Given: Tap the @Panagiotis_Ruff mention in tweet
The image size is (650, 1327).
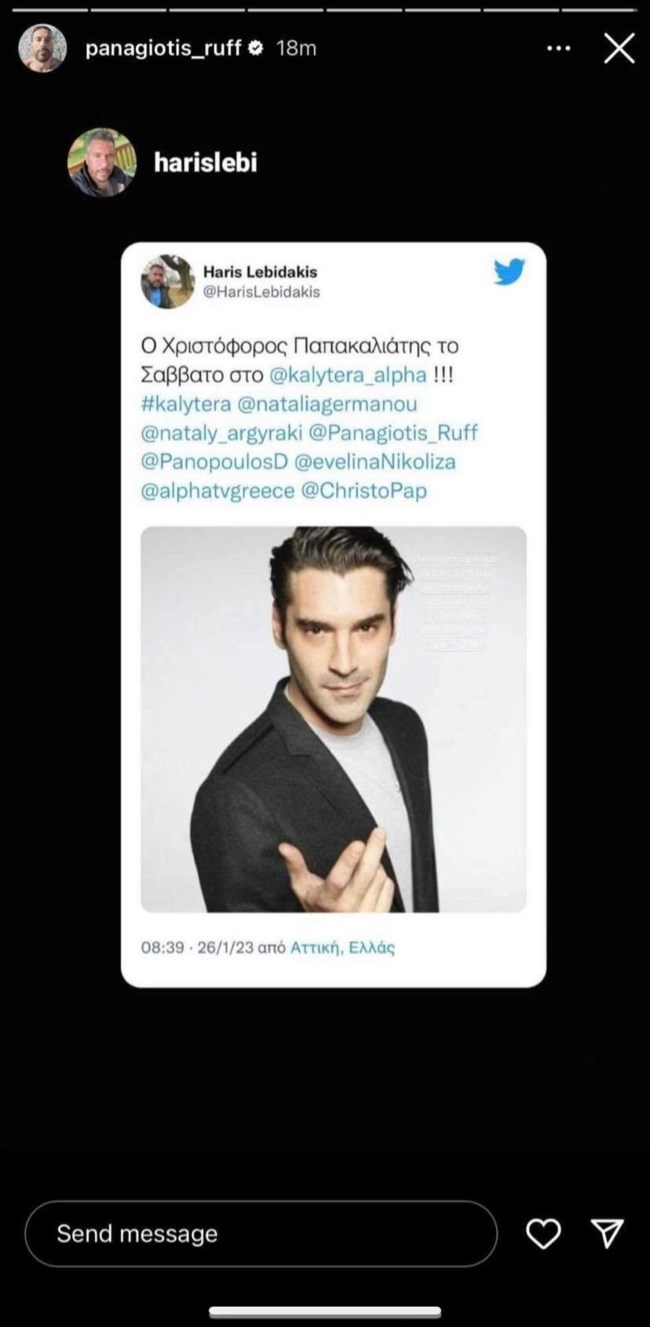Looking at the screenshot, I should (x=393, y=433).
